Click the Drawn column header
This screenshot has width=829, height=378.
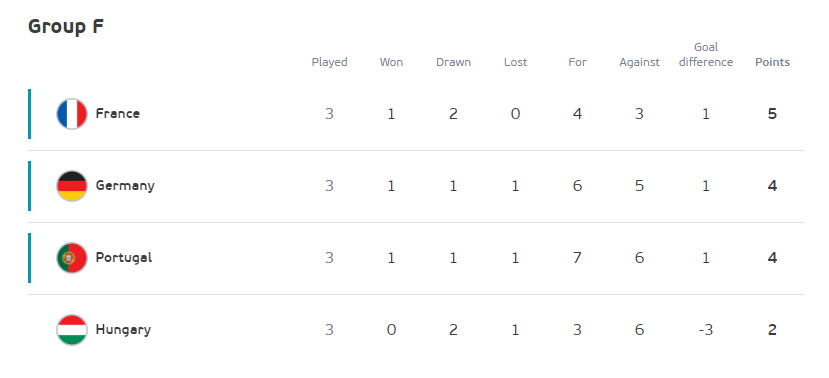coord(454,62)
